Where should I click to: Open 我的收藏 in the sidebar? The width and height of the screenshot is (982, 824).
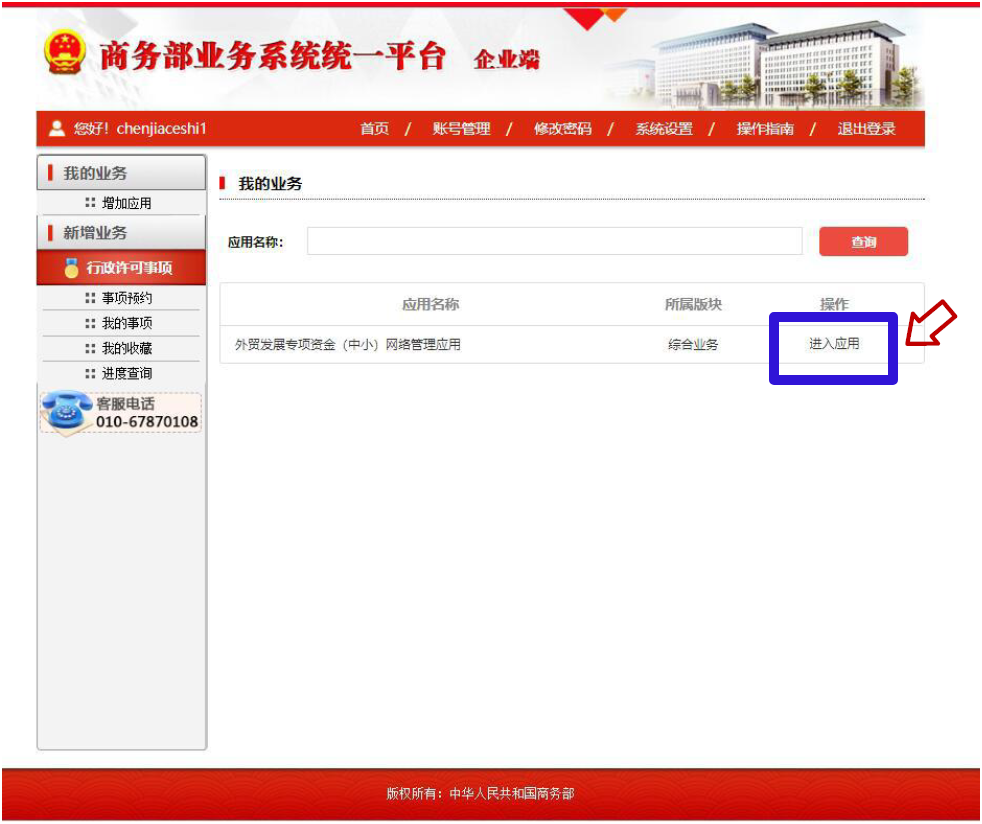pos(127,348)
